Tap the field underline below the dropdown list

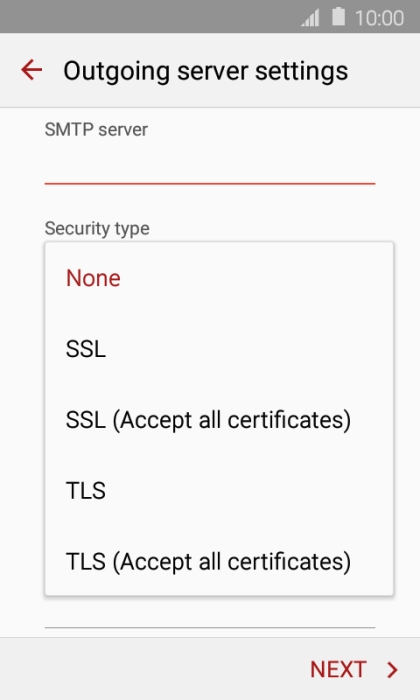pyautogui.click(x=210, y=627)
